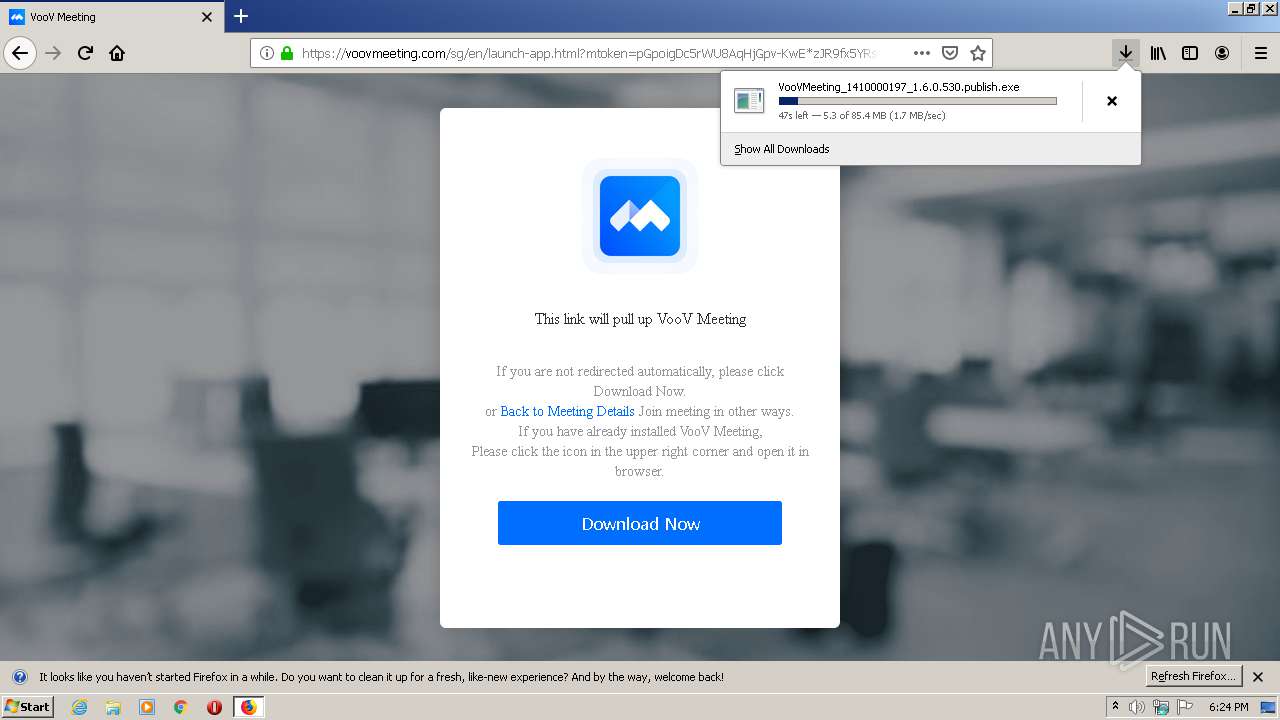Screen dimensions: 1280x720
Task: Open Opera from the taskbar
Action: click(214, 707)
